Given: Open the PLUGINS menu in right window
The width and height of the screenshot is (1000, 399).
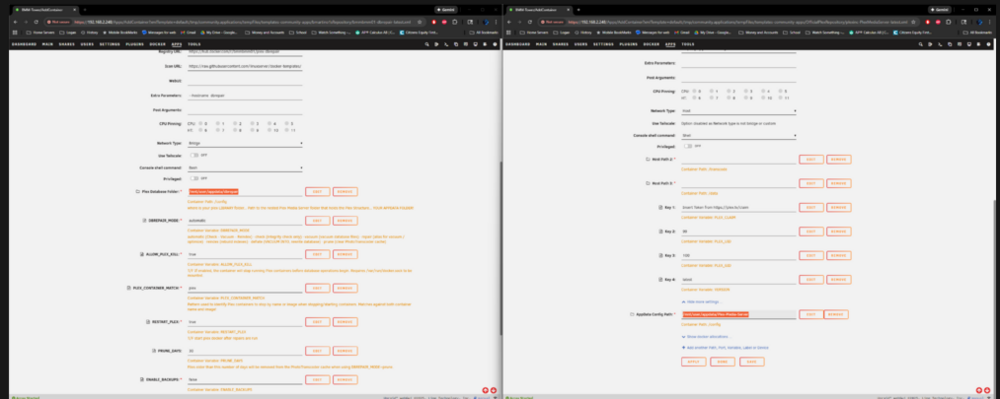Looking at the screenshot, I should coord(628,44).
